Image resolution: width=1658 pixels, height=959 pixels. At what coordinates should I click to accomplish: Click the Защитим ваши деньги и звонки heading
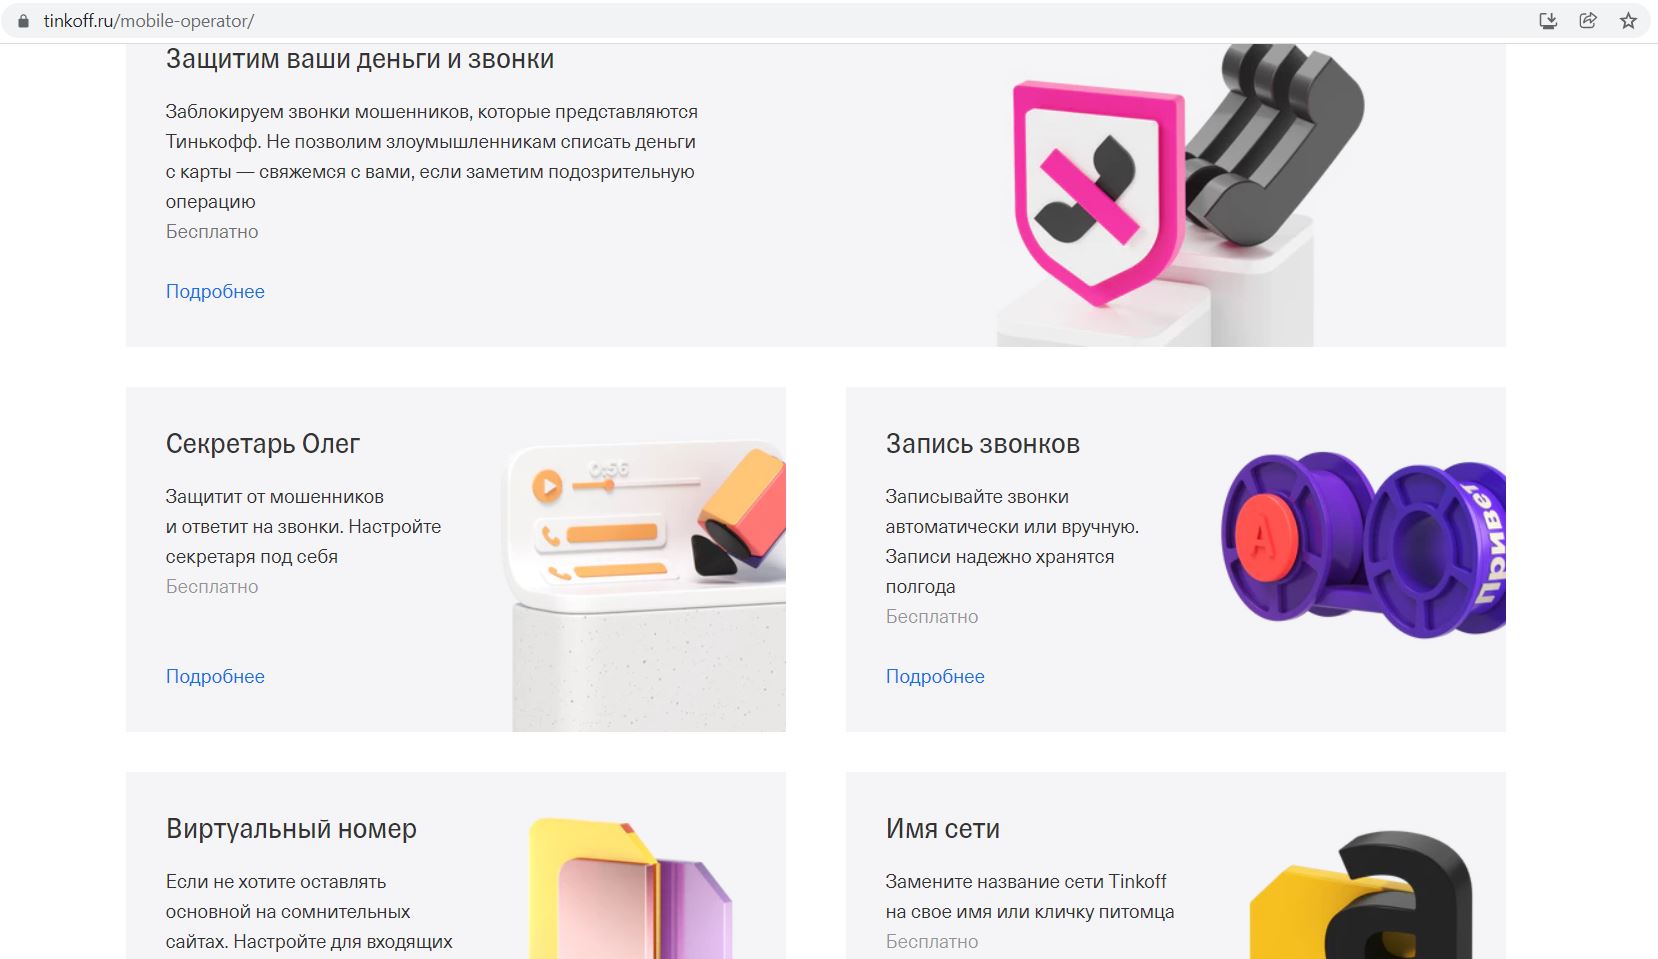pos(360,59)
